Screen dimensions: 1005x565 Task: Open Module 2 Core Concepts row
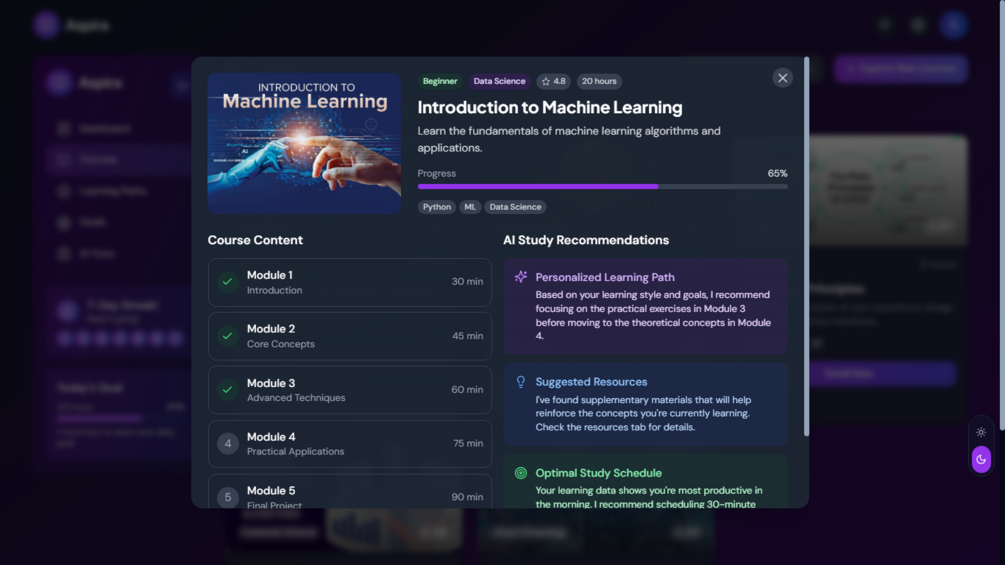point(350,336)
